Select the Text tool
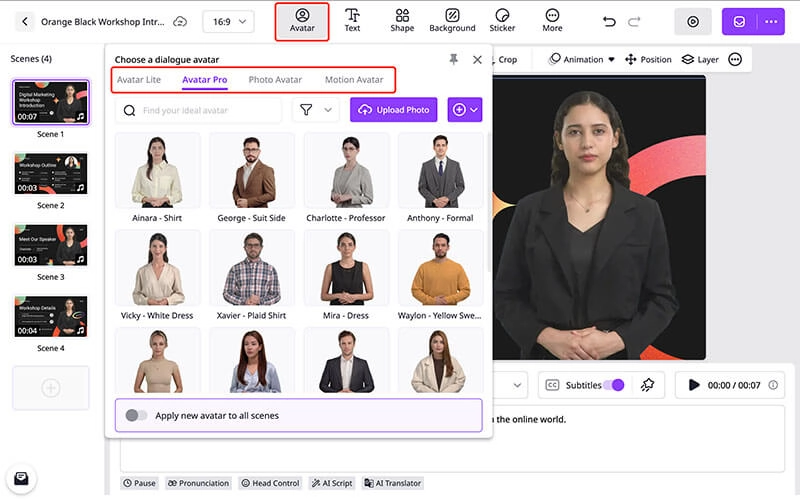Viewport: 800px width, 500px height. [352, 21]
